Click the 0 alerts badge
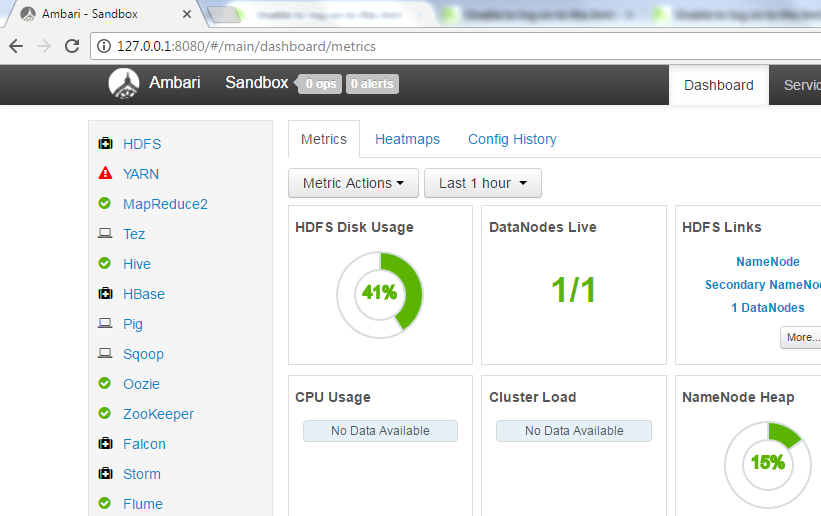The width and height of the screenshot is (821, 516). [x=372, y=84]
